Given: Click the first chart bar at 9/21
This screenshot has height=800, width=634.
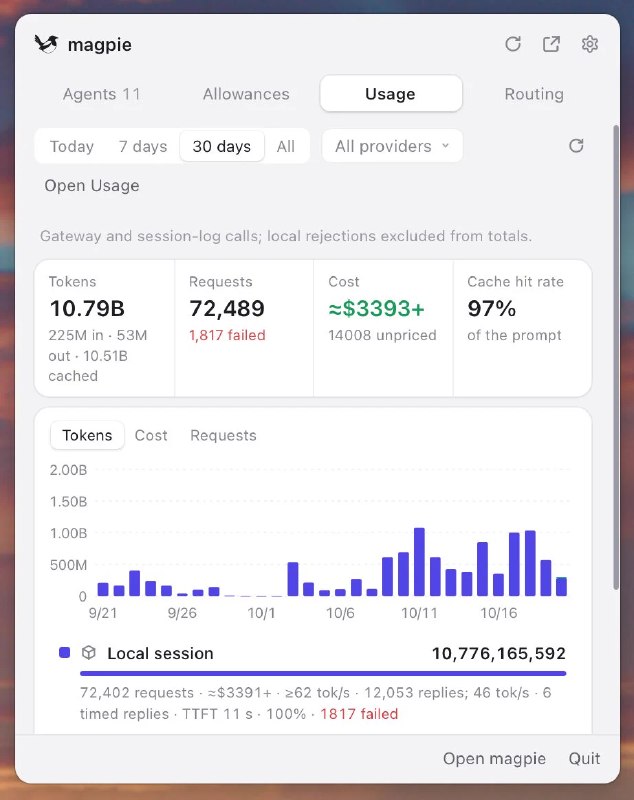Looking at the screenshot, I should coord(103,589).
